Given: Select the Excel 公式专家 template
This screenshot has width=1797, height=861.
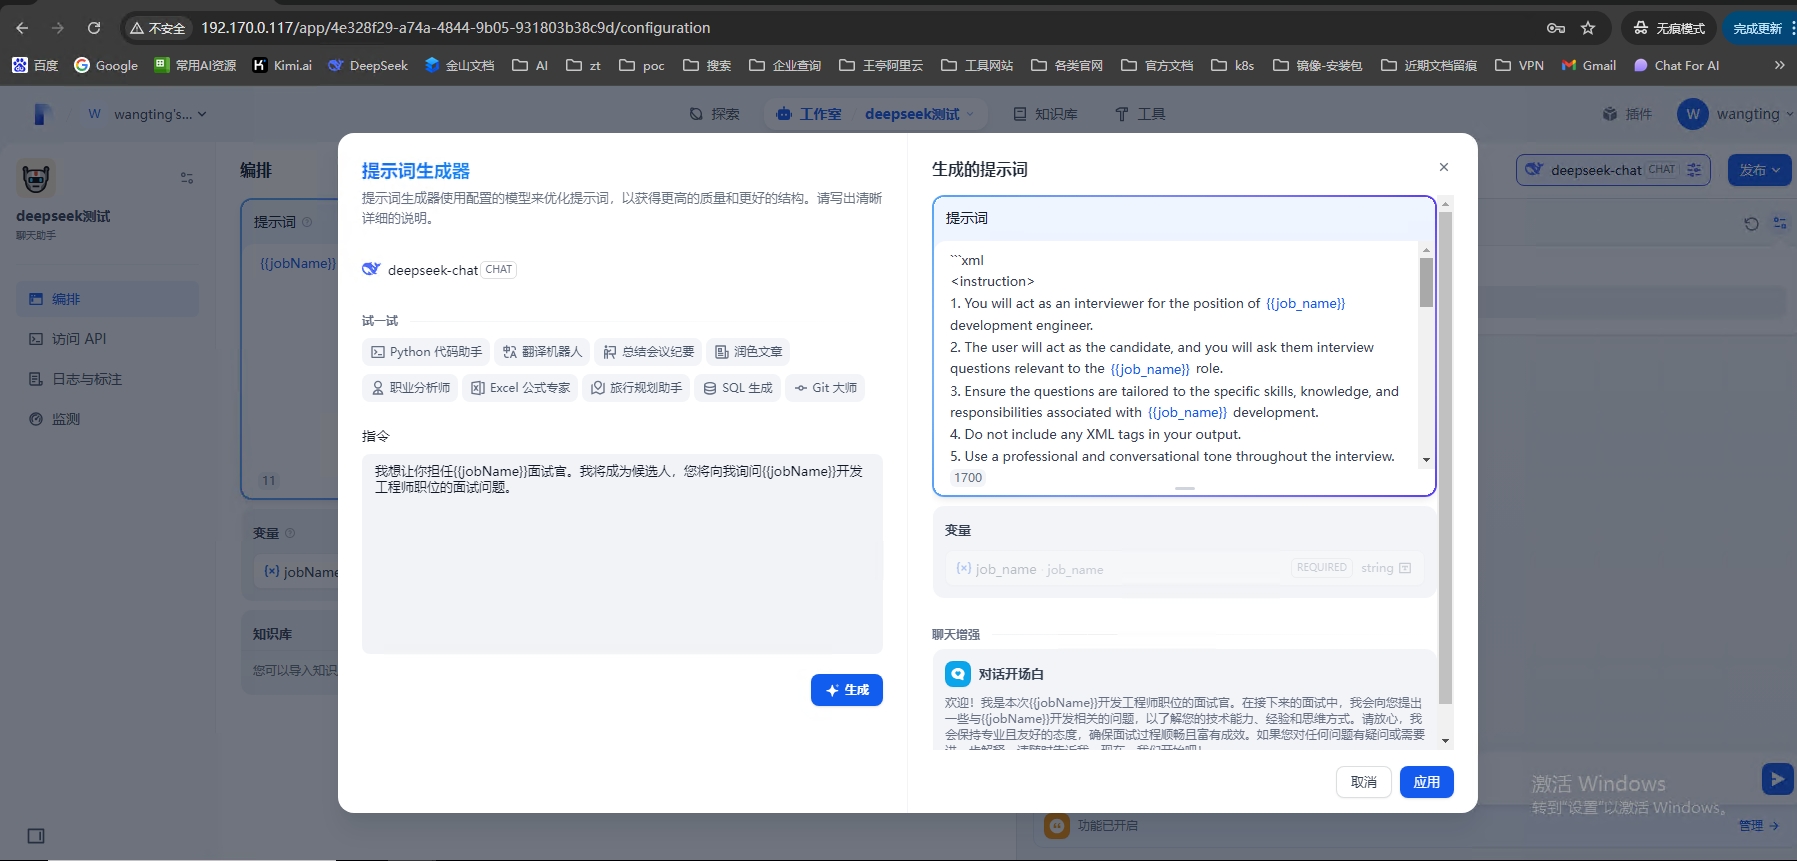Looking at the screenshot, I should (520, 388).
